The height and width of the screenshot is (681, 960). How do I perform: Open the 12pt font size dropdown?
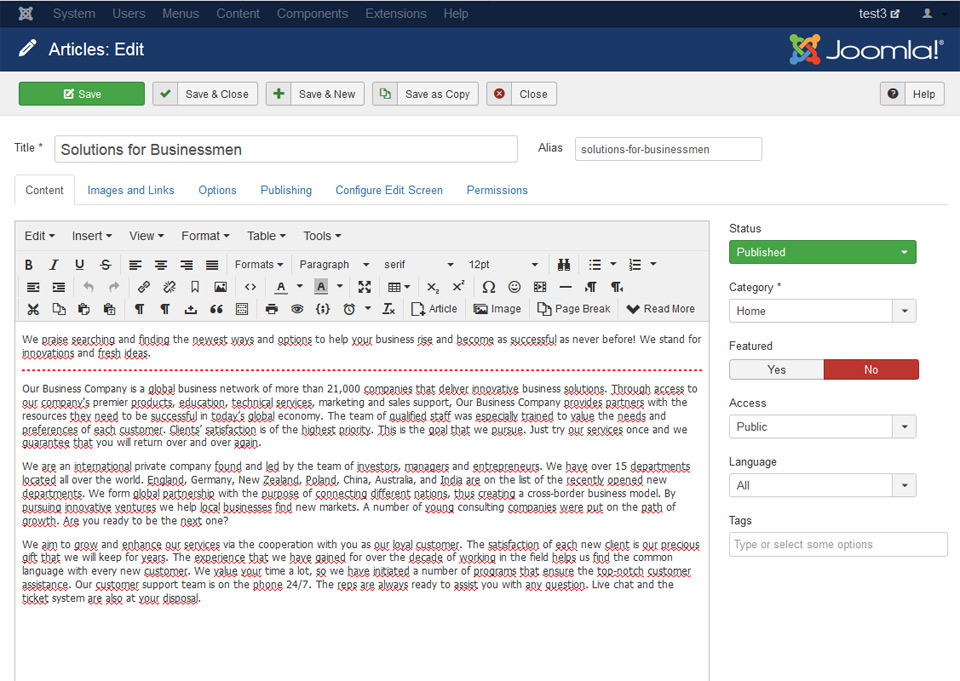(x=503, y=265)
